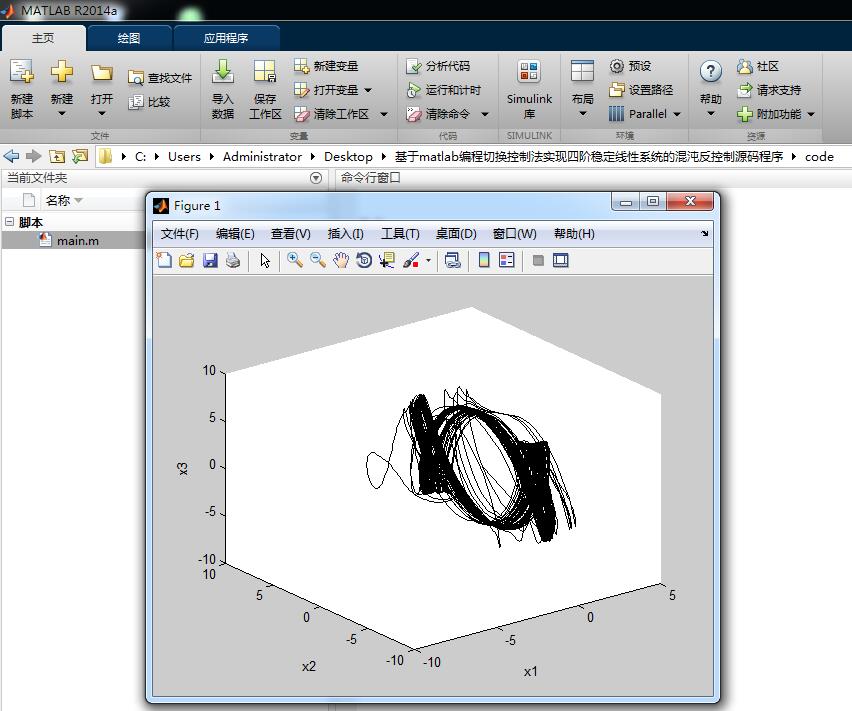This screenshot has height=711, width=852.
Task: Open Tools (工具) menu in Figure 1
Action: point(400,234)
